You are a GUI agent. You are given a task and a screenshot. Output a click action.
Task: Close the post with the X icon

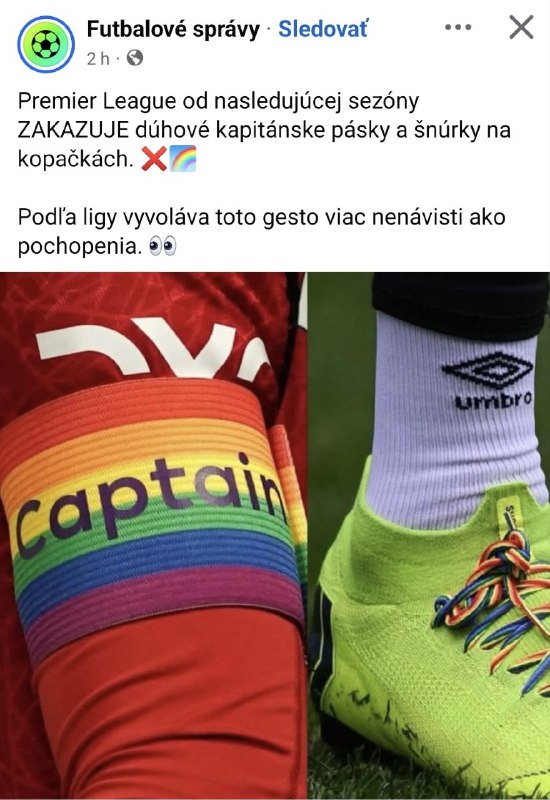click(x=521, y=27)
